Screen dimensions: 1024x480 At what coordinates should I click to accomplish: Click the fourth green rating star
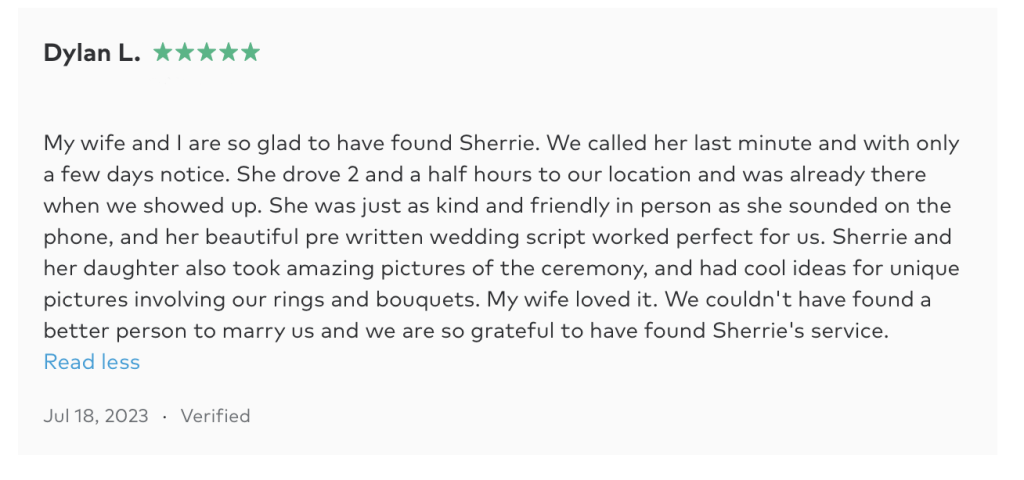pyautogui.click(x=228, y=53)
